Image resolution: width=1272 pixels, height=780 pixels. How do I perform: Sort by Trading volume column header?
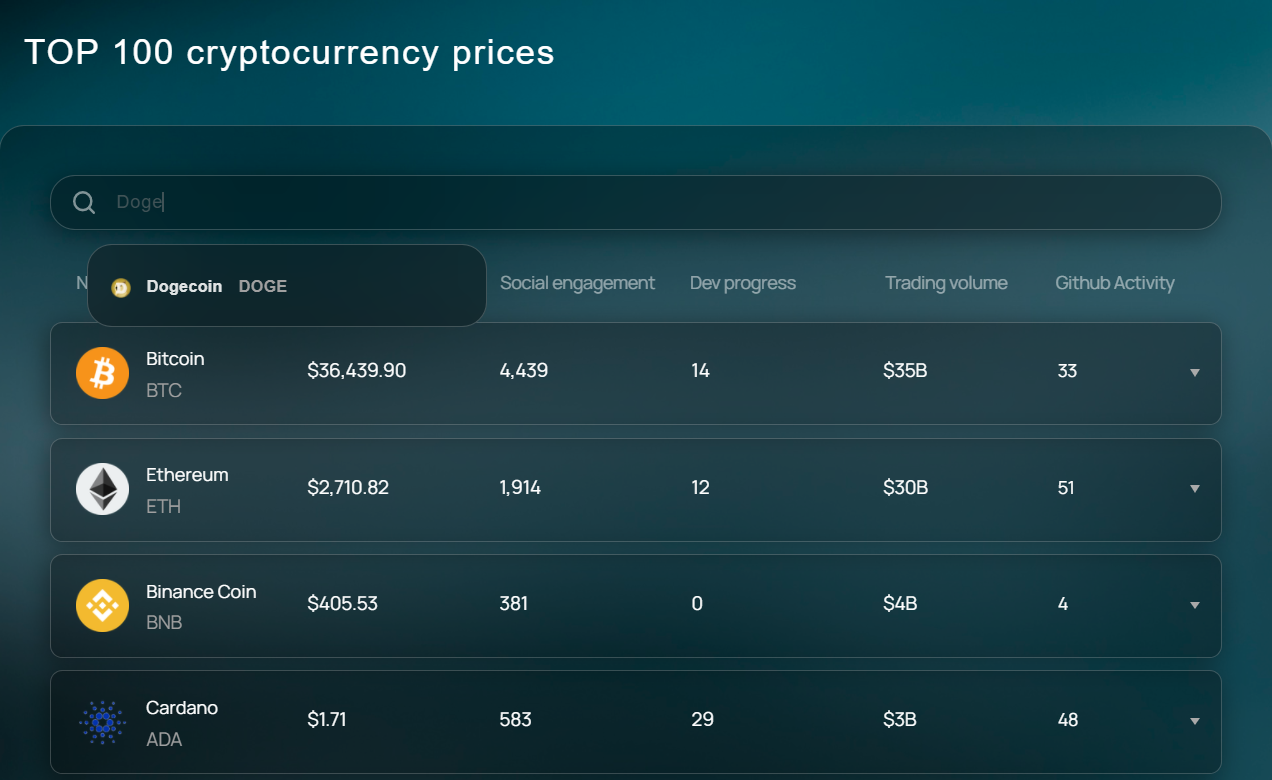pos(946,283)
